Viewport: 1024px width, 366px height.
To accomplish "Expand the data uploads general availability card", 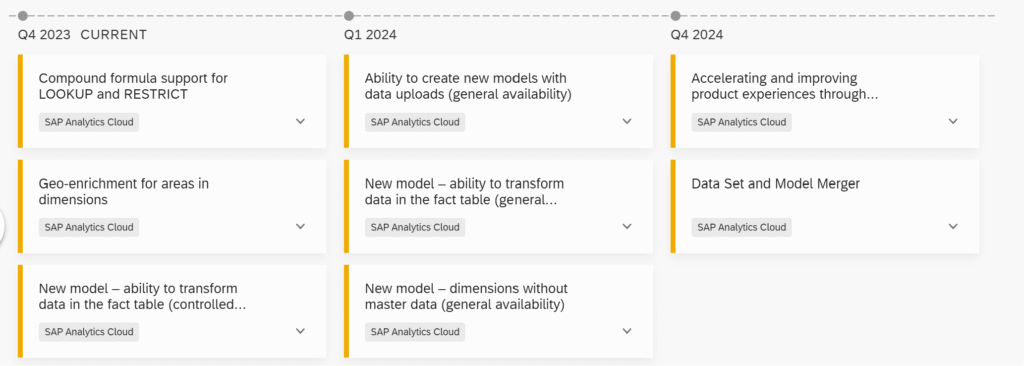I will coord(627,122).
